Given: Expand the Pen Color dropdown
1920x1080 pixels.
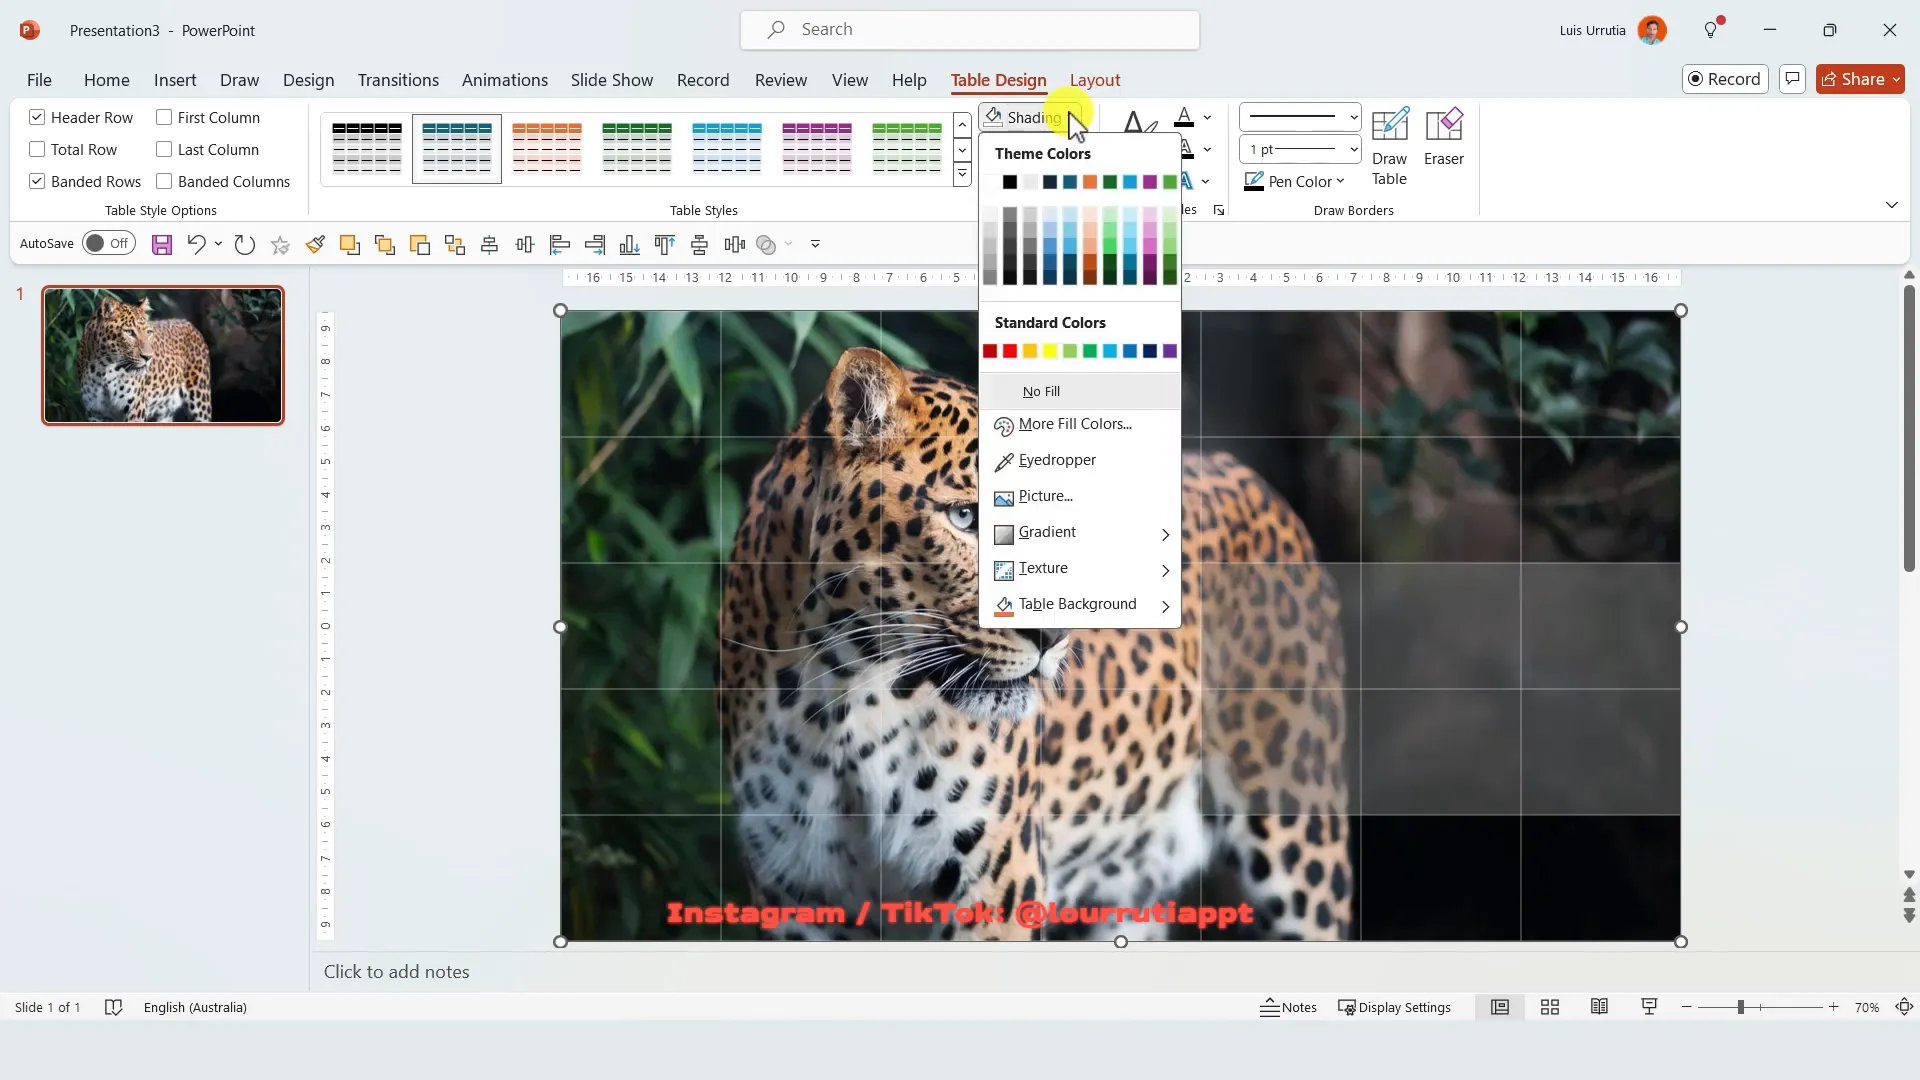Looking at the screenshot, I should [x=1340, y=181].
